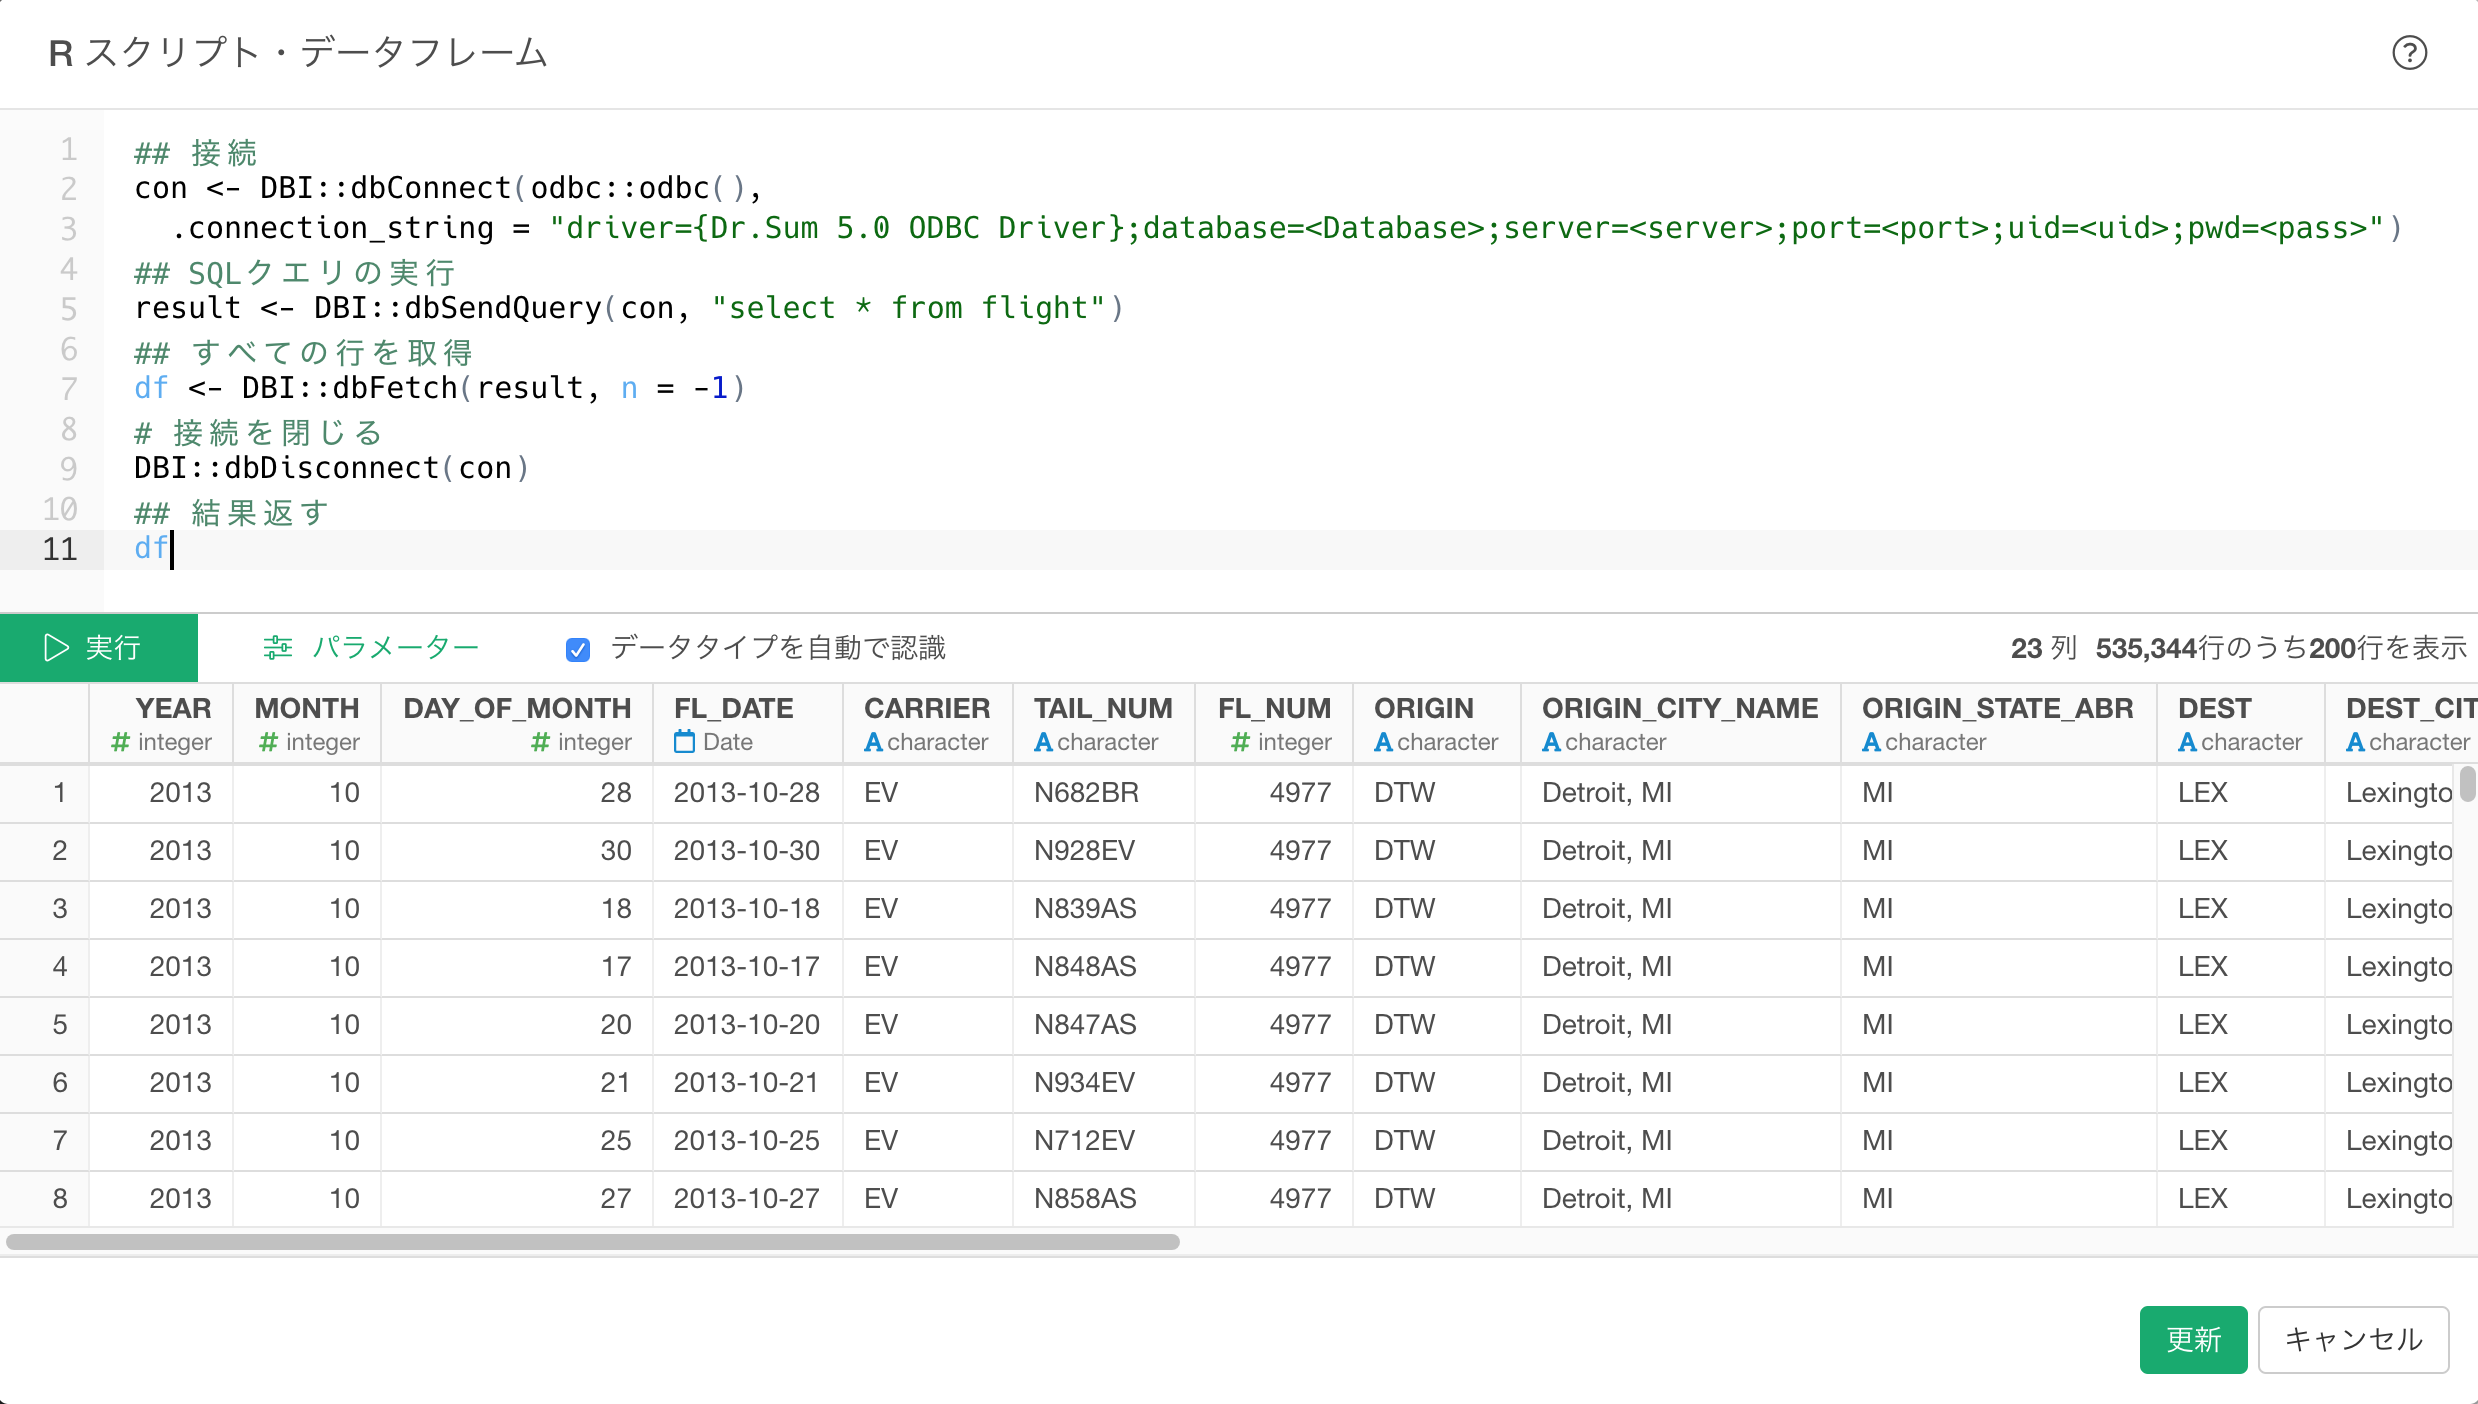Click the title R スクリプト・データフレーム
The image size is (2478, 1404).
[298, 53]
